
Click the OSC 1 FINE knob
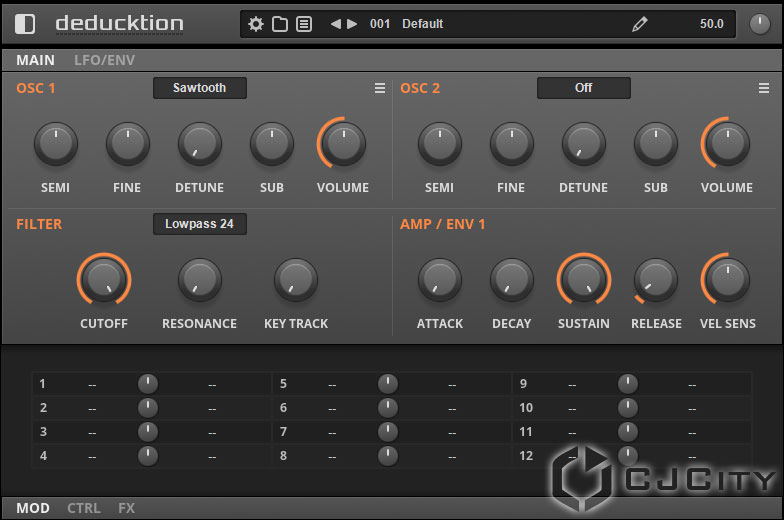pyautogui.click(x=128, y=144)
